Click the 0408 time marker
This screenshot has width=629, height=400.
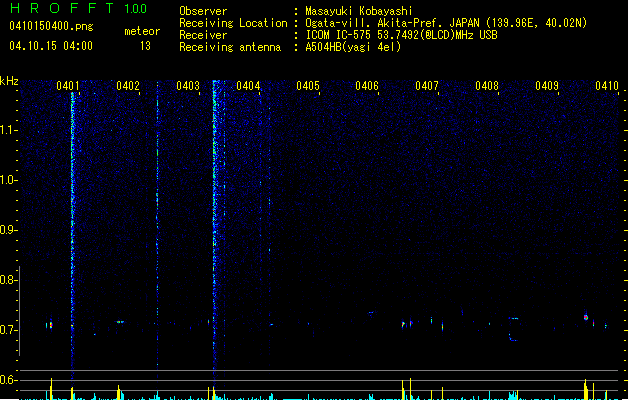coord(487,86)
